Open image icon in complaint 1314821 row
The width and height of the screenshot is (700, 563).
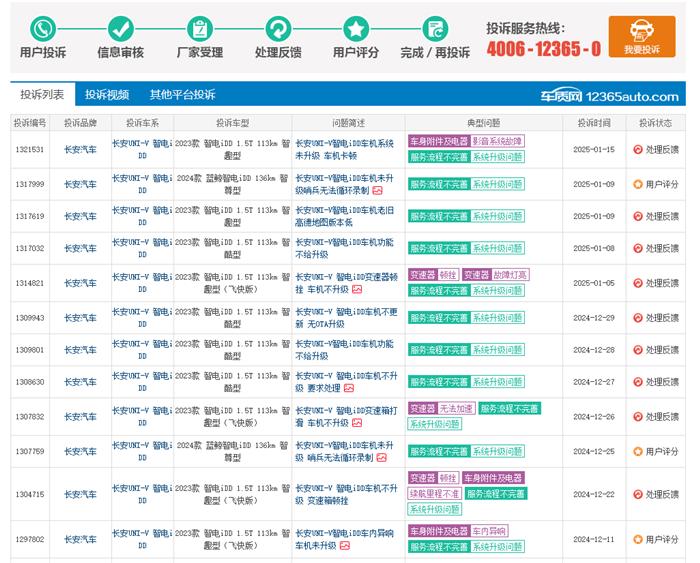coord(355,289)
